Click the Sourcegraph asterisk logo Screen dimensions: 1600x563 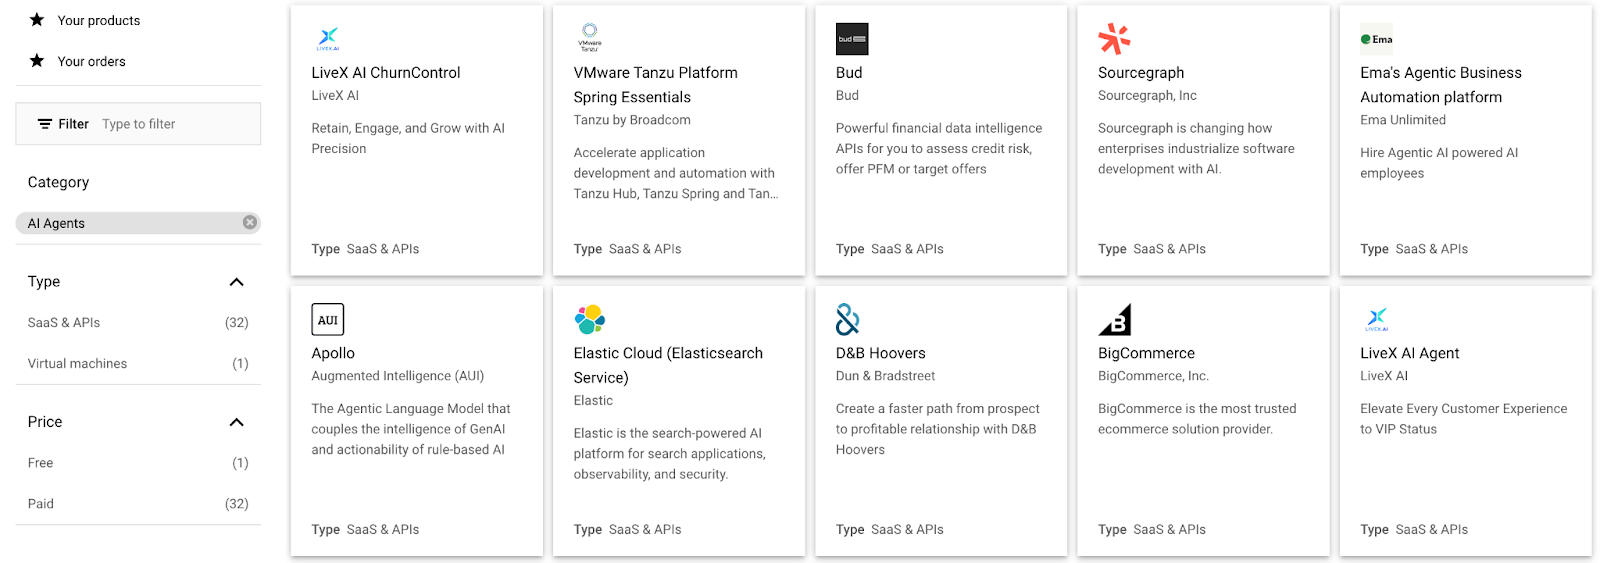click(x=1114, y=39)
